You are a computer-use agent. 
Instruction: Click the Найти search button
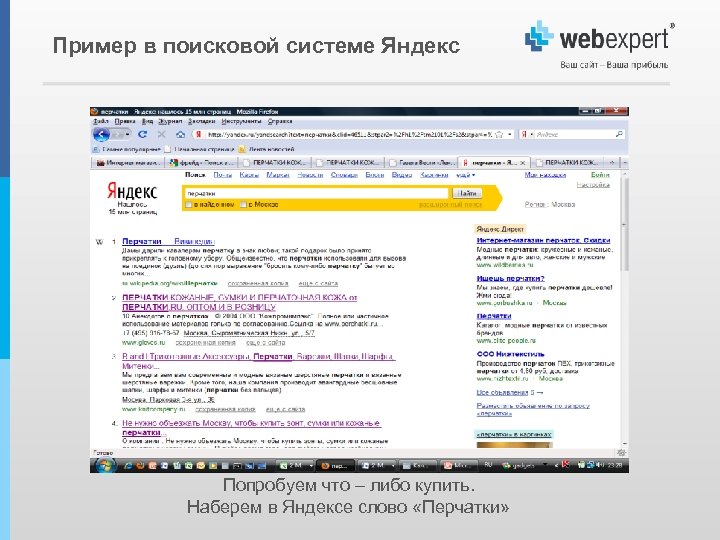coord(467,193)
